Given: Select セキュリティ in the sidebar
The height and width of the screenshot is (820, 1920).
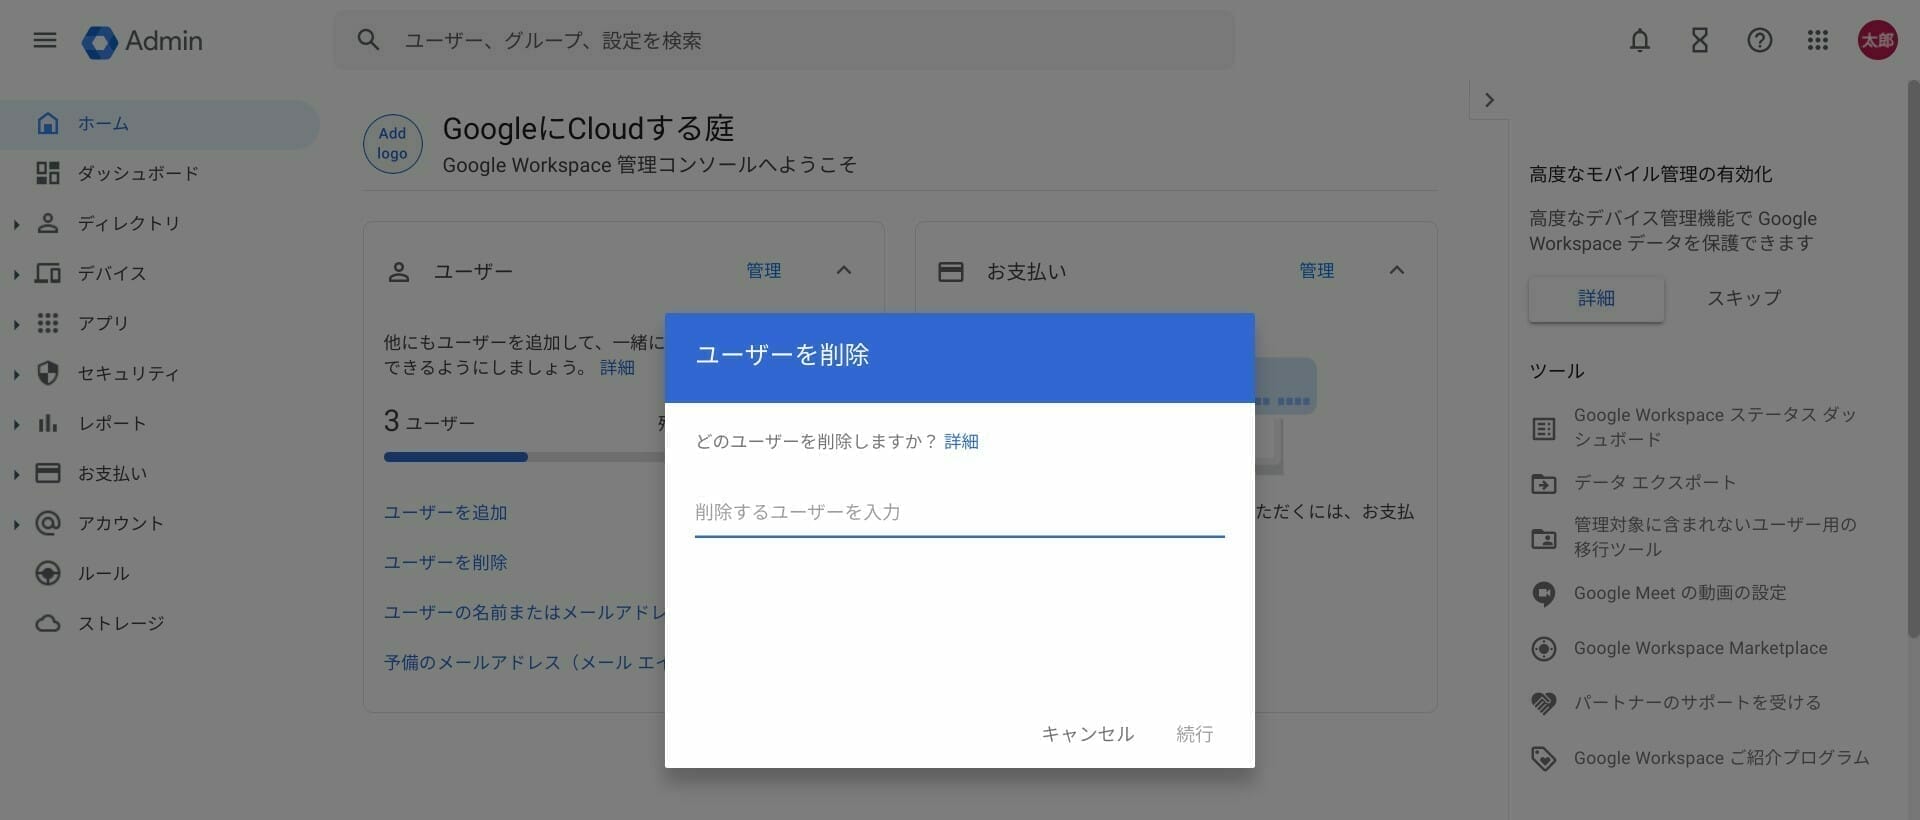Looking at the screenshot, I should click(x=159, y=374).
